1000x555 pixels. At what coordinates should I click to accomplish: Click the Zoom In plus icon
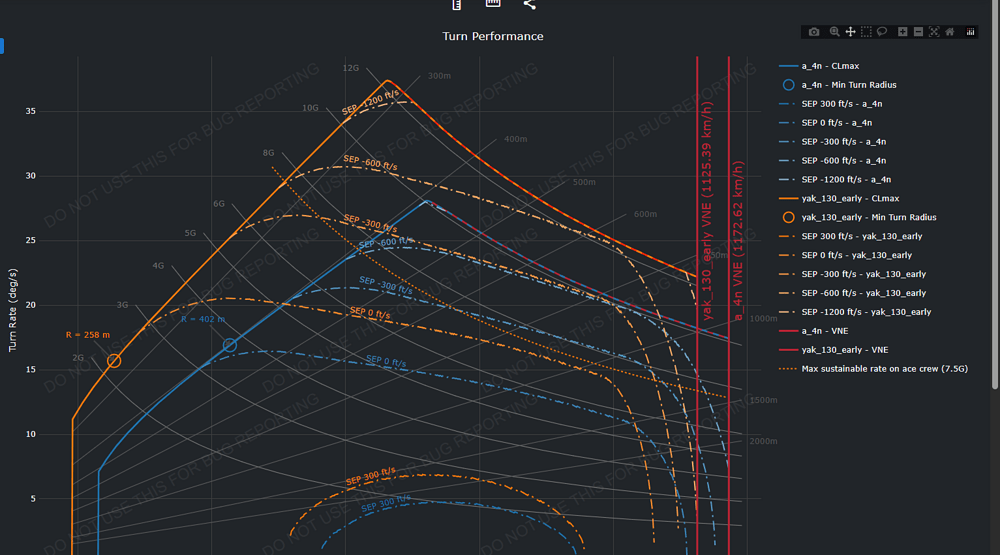[902, 32]
